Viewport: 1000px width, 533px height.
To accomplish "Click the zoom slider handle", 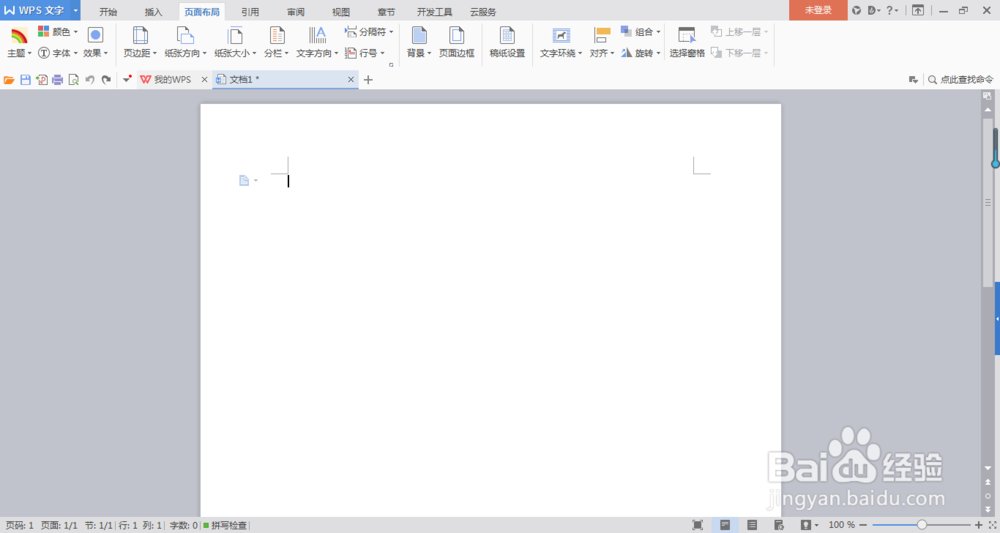I will 922,525.
